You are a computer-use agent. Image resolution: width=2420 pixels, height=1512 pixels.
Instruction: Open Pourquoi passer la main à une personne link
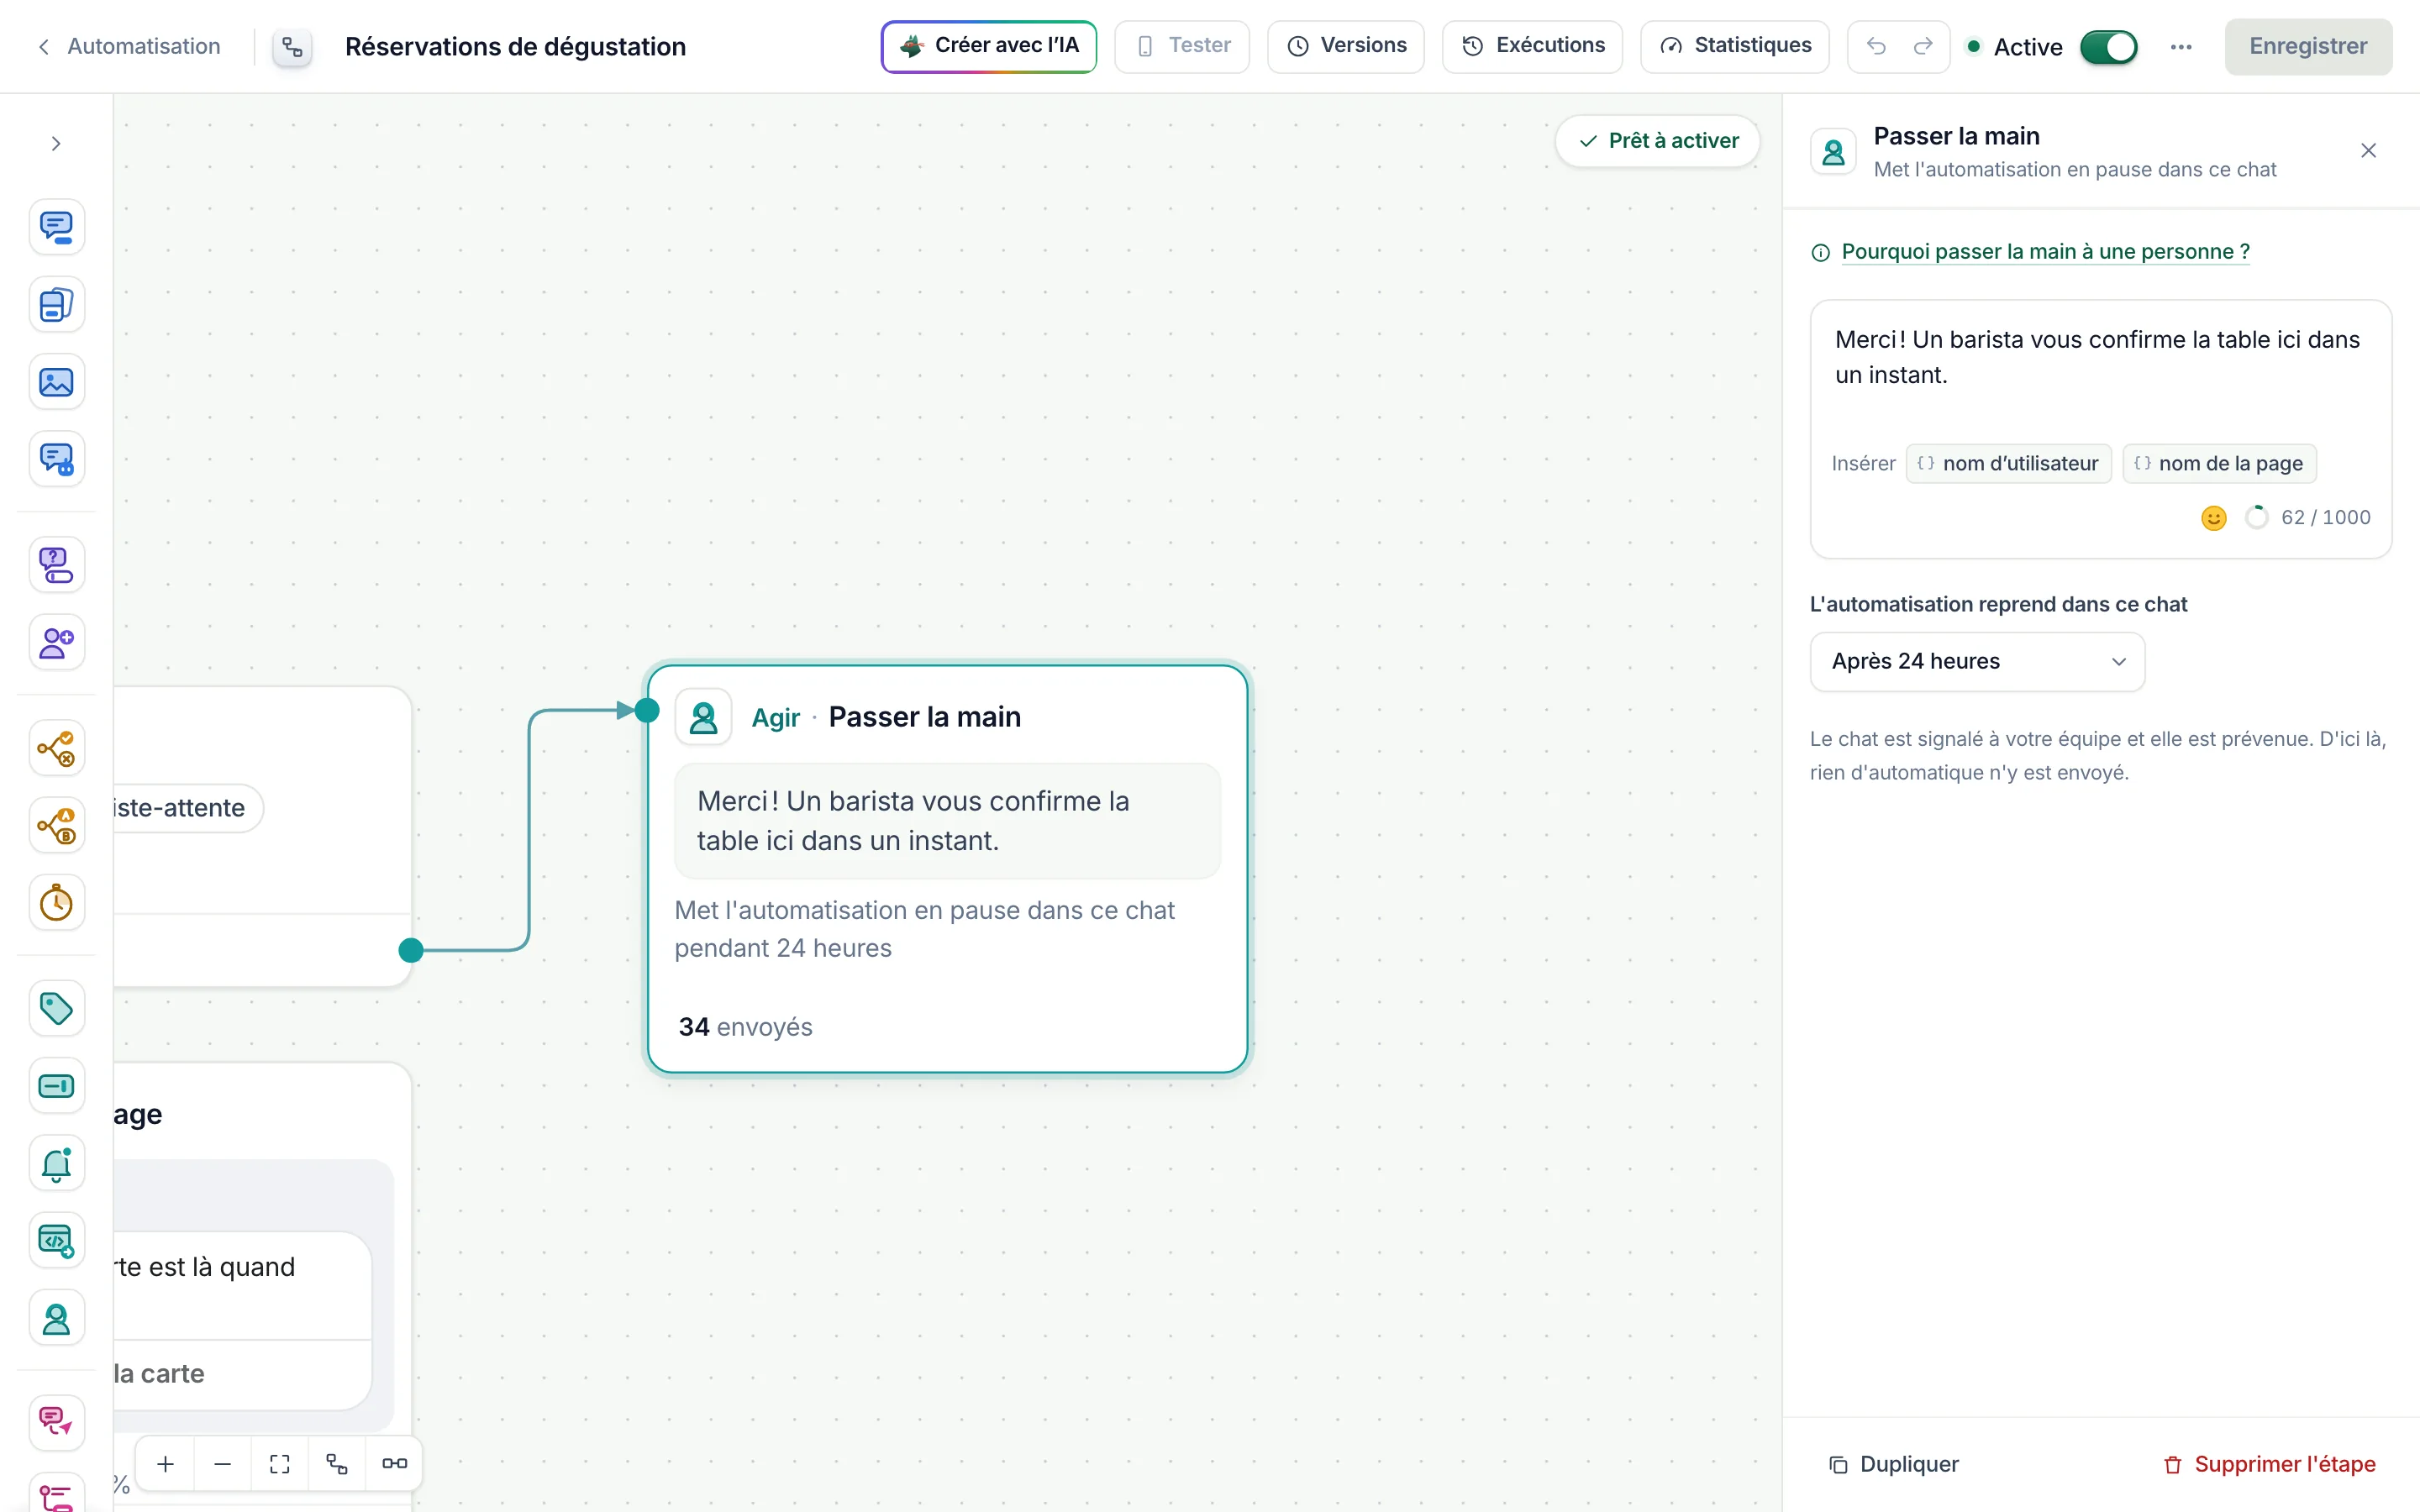click(2045, 251)
